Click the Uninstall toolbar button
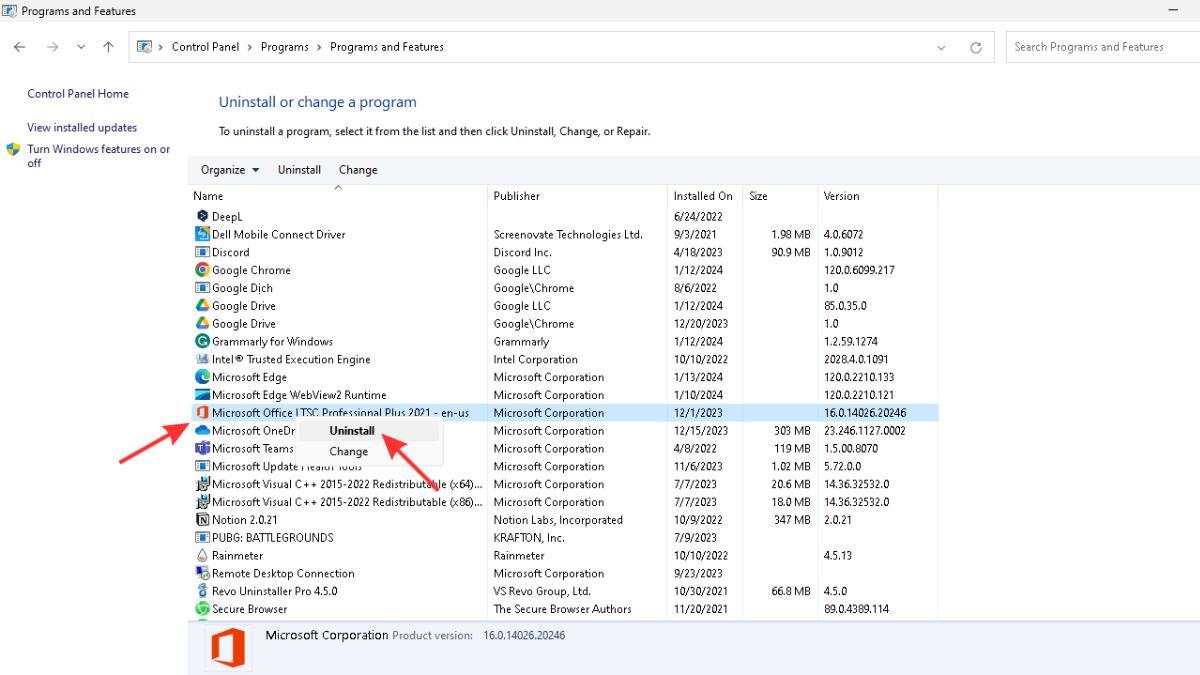 click(x=299, y=170)
